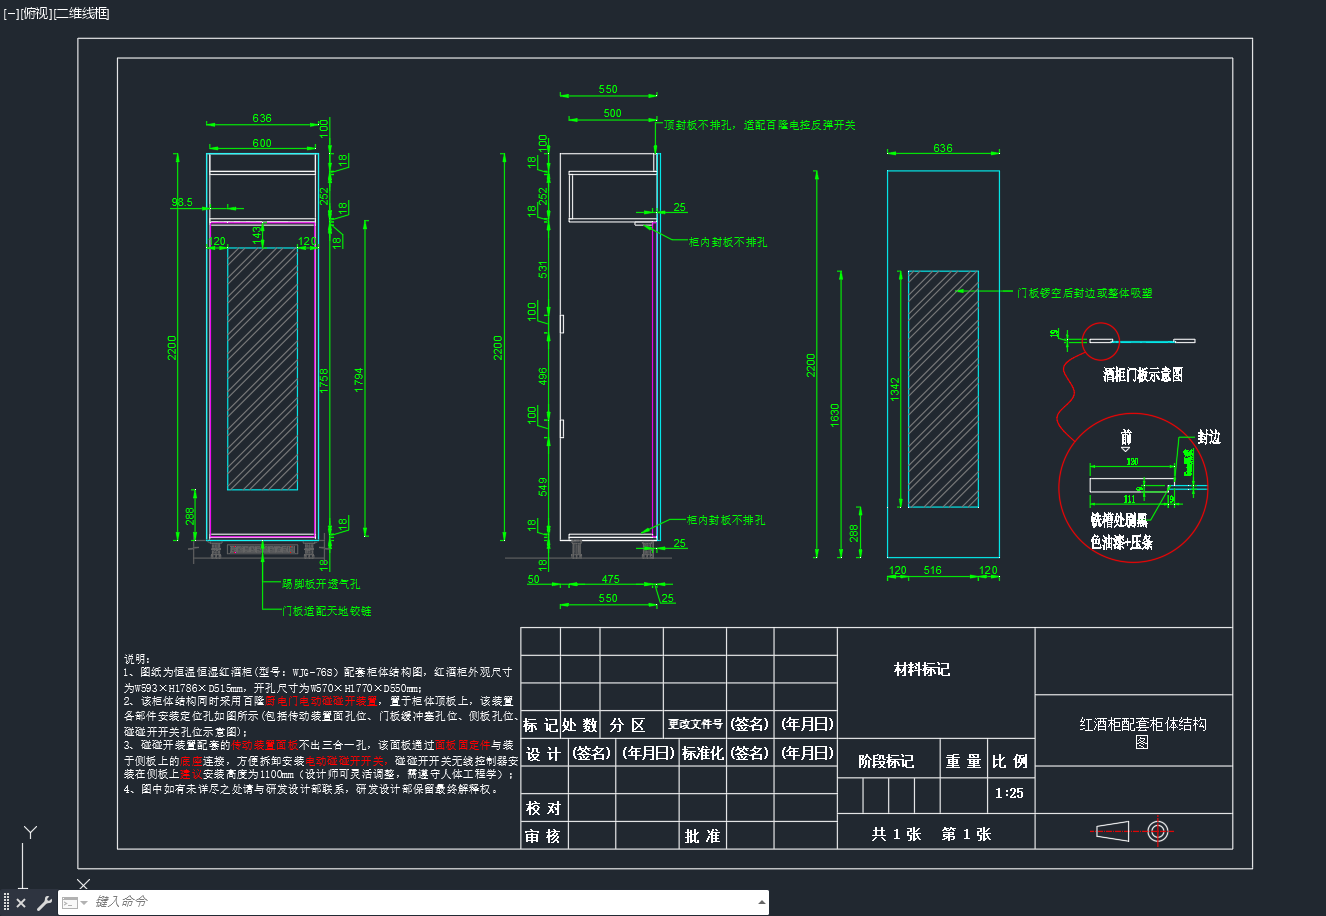Select the 第 1 张 text
The image size is (1326, 916).
click(x=966, y=834)
